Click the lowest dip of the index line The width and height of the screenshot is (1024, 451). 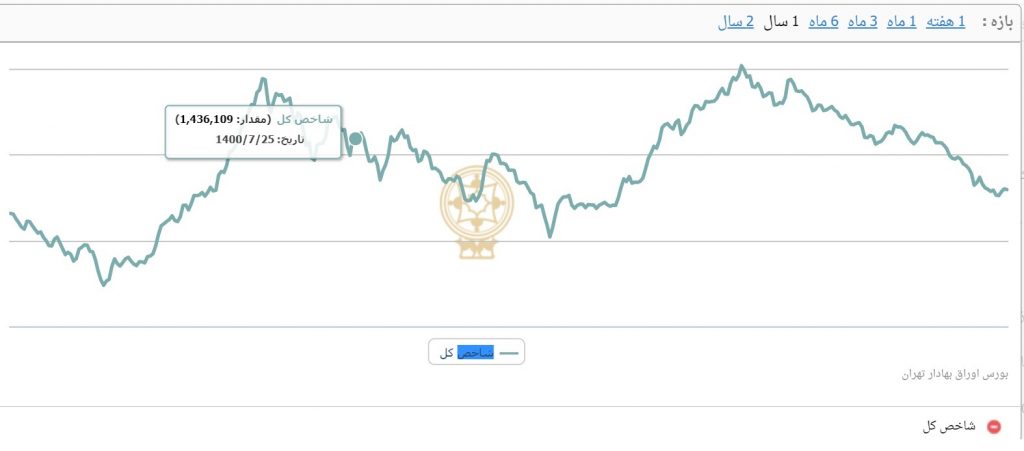tap(103, 285)
